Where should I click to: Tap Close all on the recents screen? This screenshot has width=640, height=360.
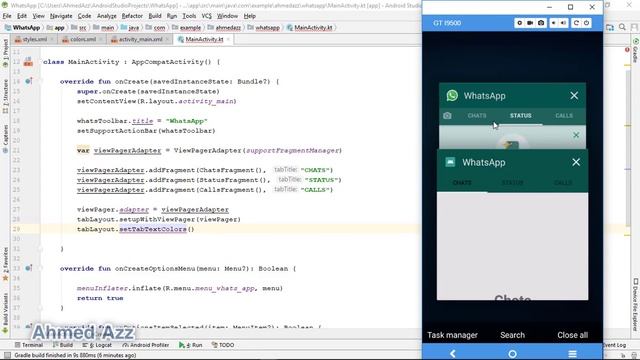coord(573,335)
